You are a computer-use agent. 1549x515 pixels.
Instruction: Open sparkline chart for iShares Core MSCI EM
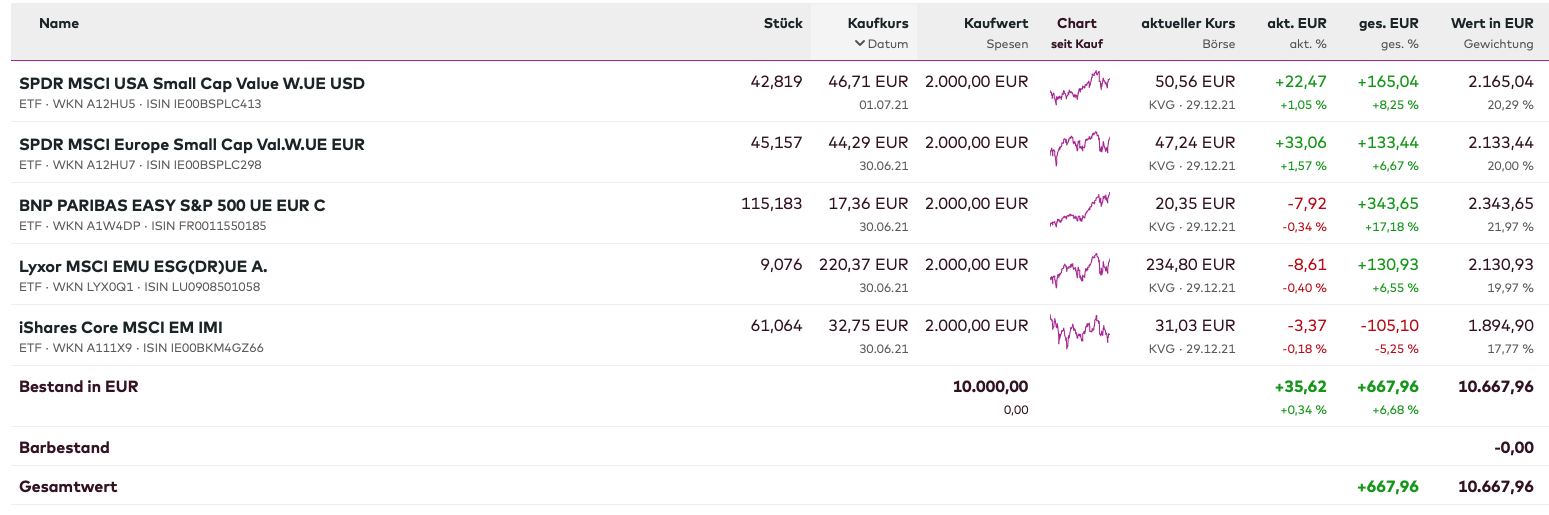click(x=1079, y=332)
